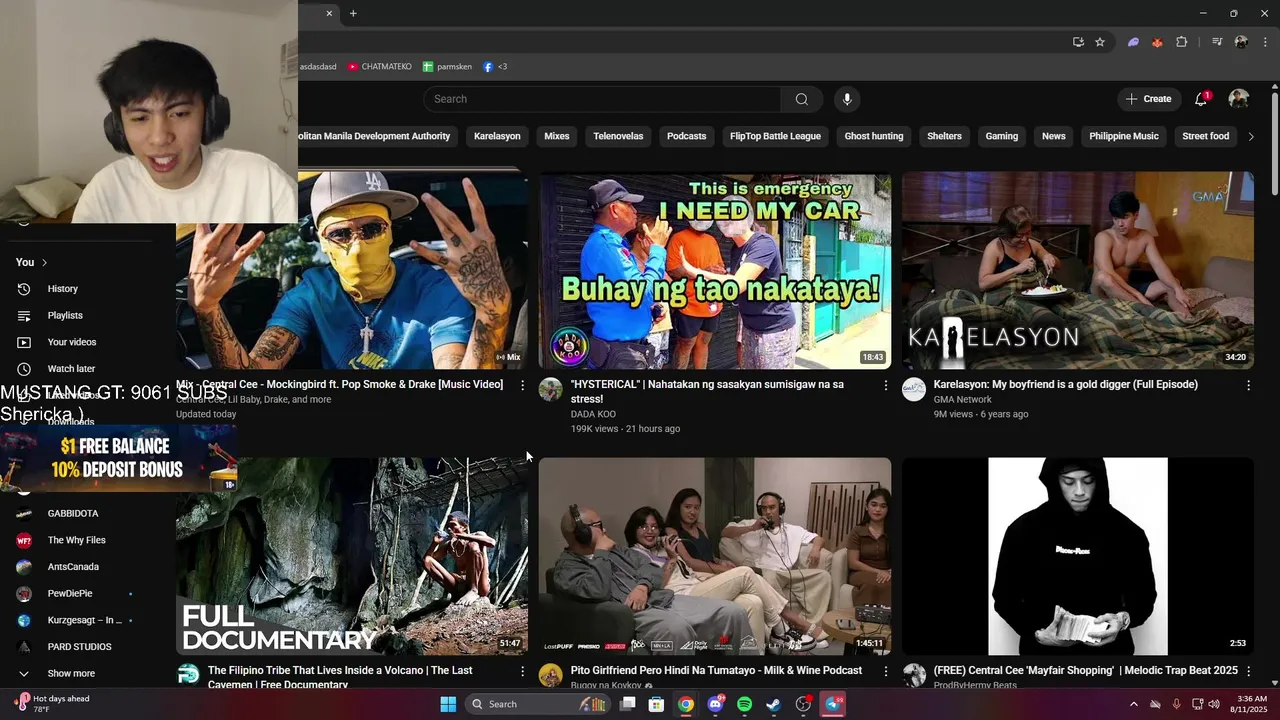Select the News filter chip
This screenshot has width=1280, height=720.
(x=1054, y=136)
